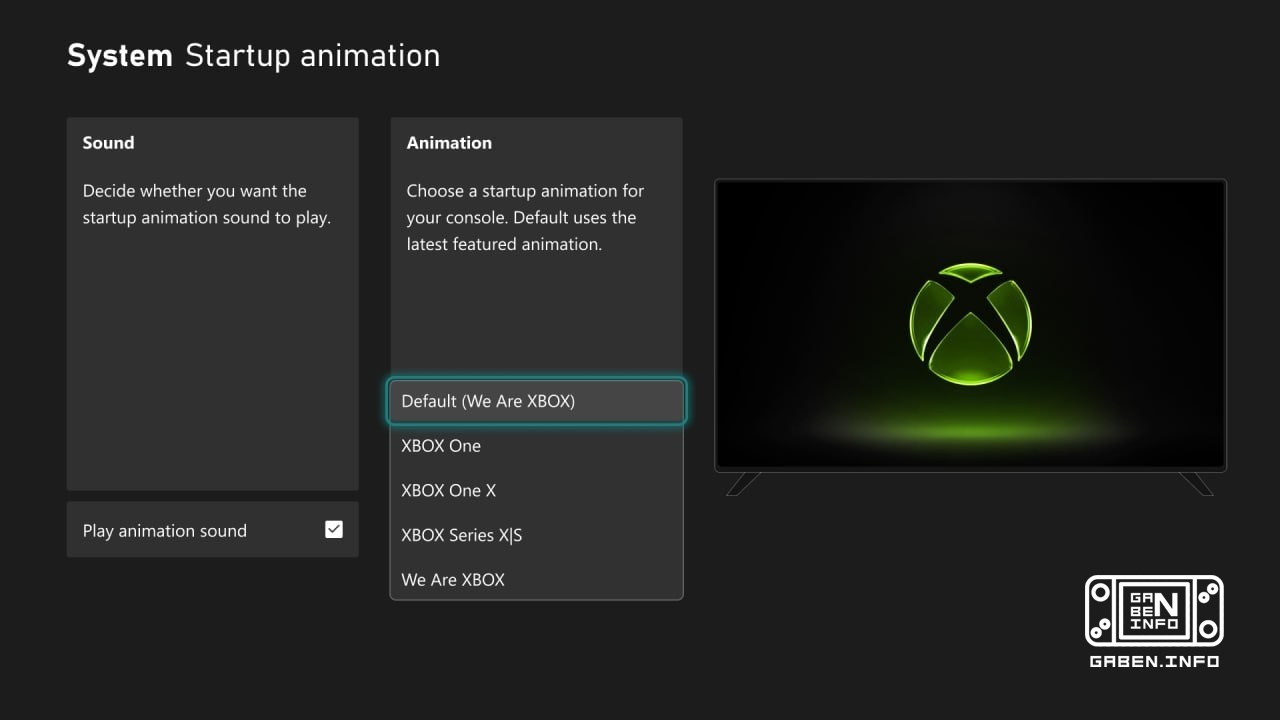Click the startup animation sound description text
The image size is (1280, 720).
pyautogui.click(x=207, y=204)
